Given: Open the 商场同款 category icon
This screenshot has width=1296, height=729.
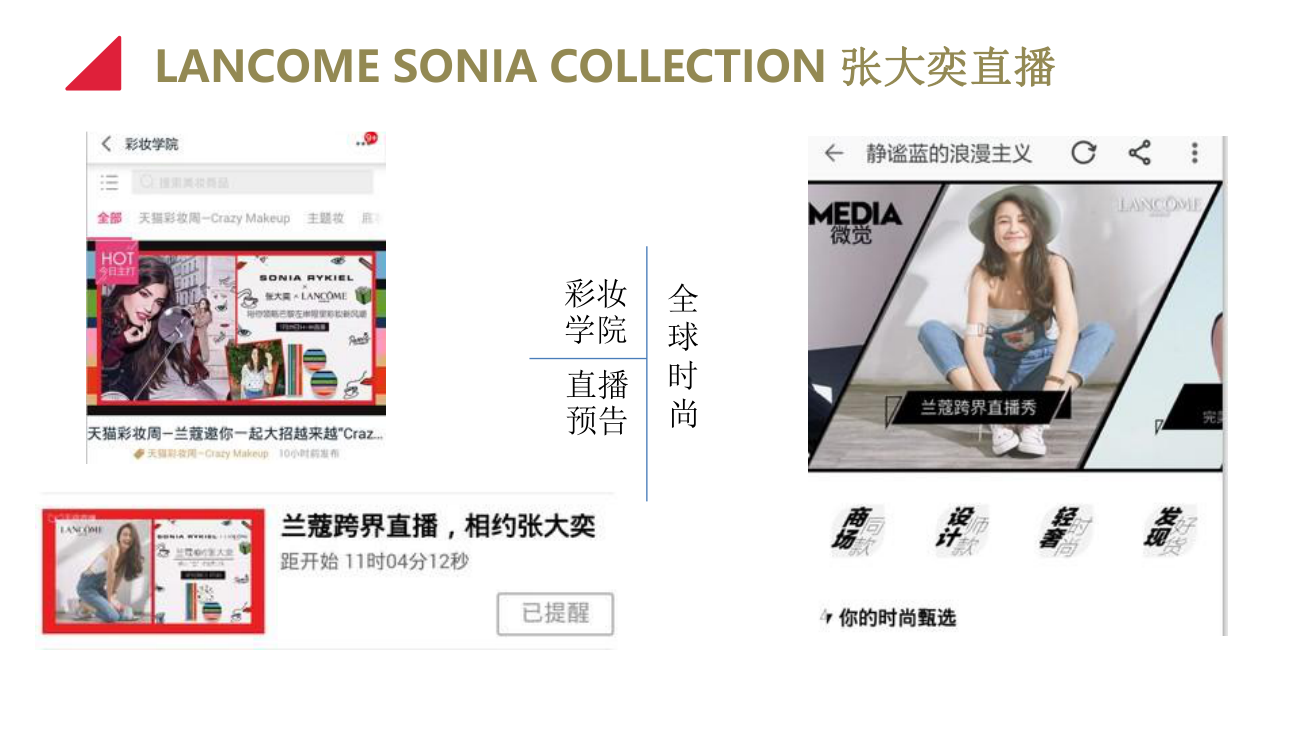Looking at the screenshot, I should point(858,530).
